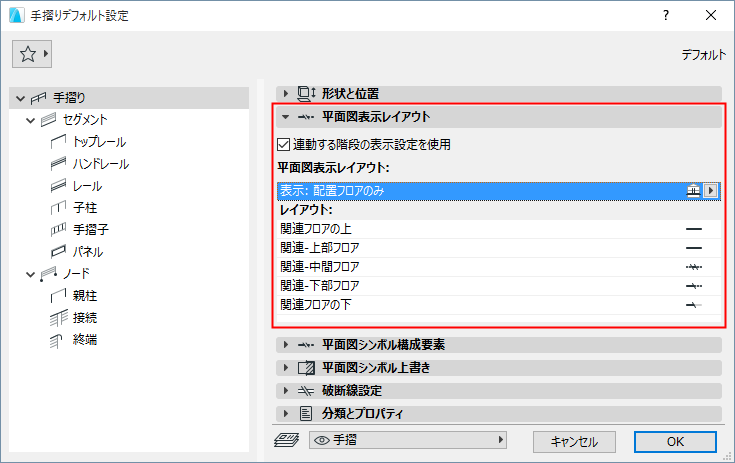The height and width of the screenshot is (463, 735).
Task: Select the 関連-上部フロア layout row
Action: point(499,248)
